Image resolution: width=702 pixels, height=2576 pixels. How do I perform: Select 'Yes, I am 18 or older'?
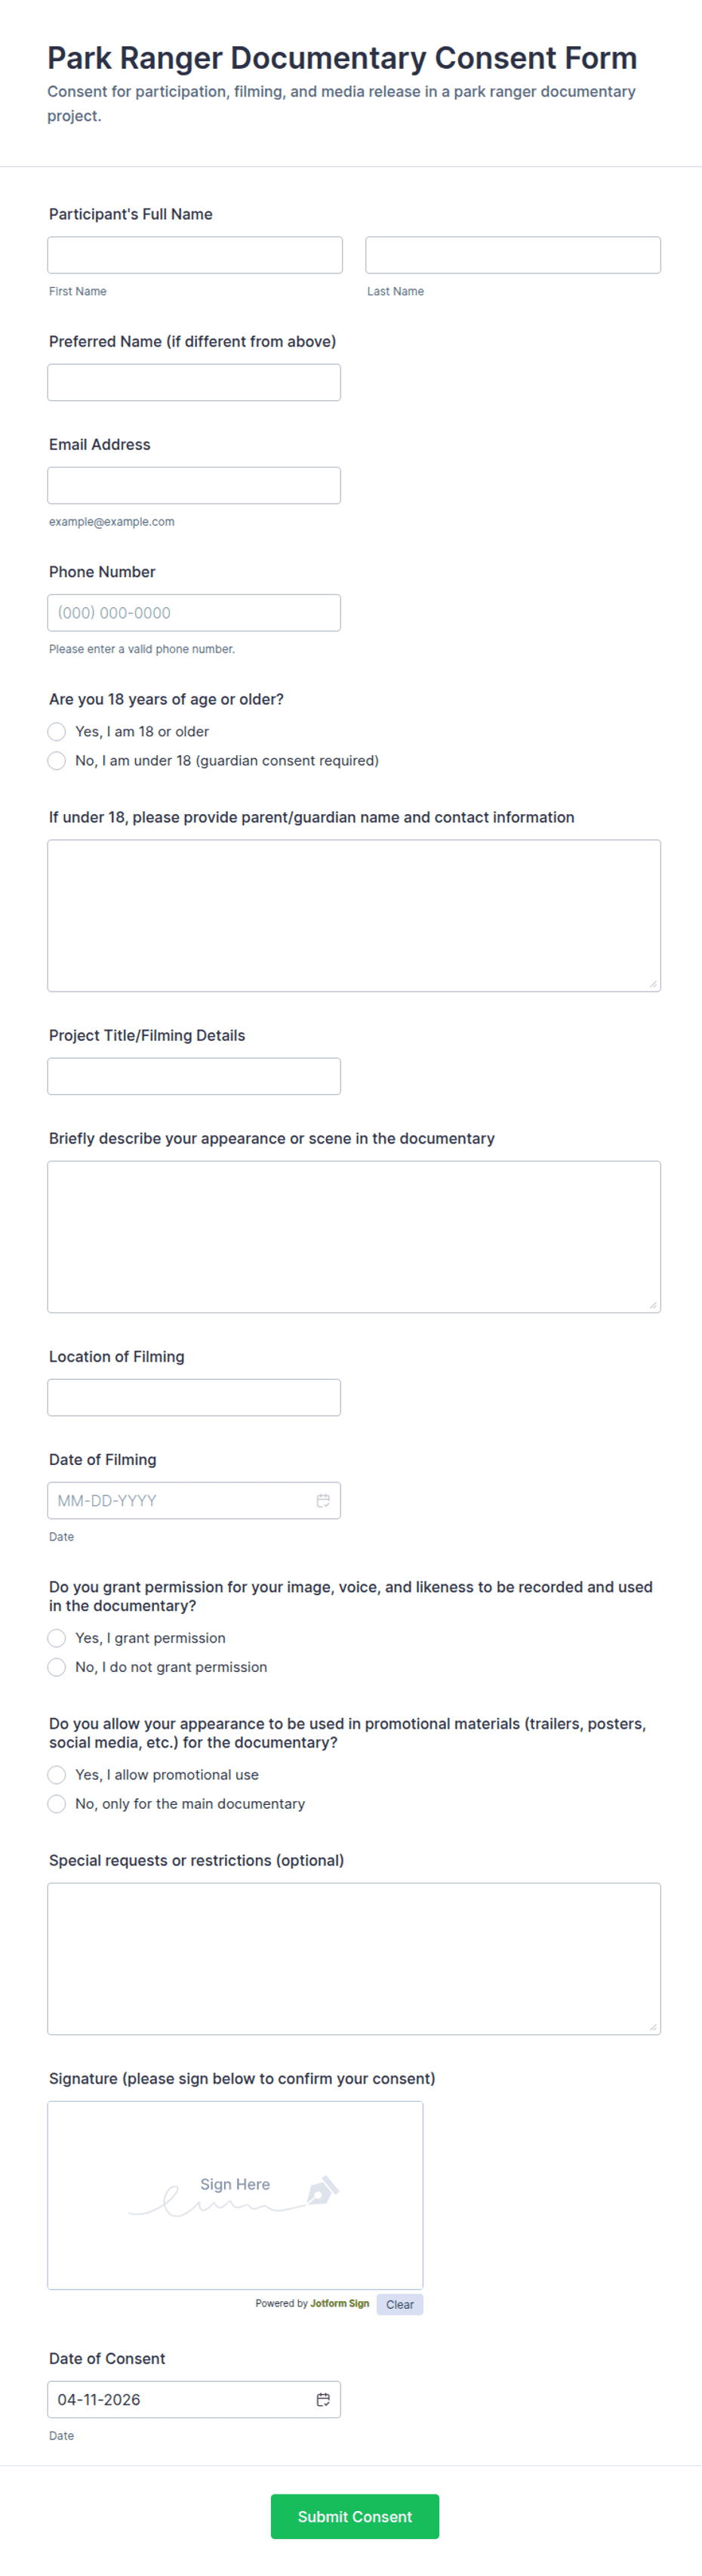[57, 732]
